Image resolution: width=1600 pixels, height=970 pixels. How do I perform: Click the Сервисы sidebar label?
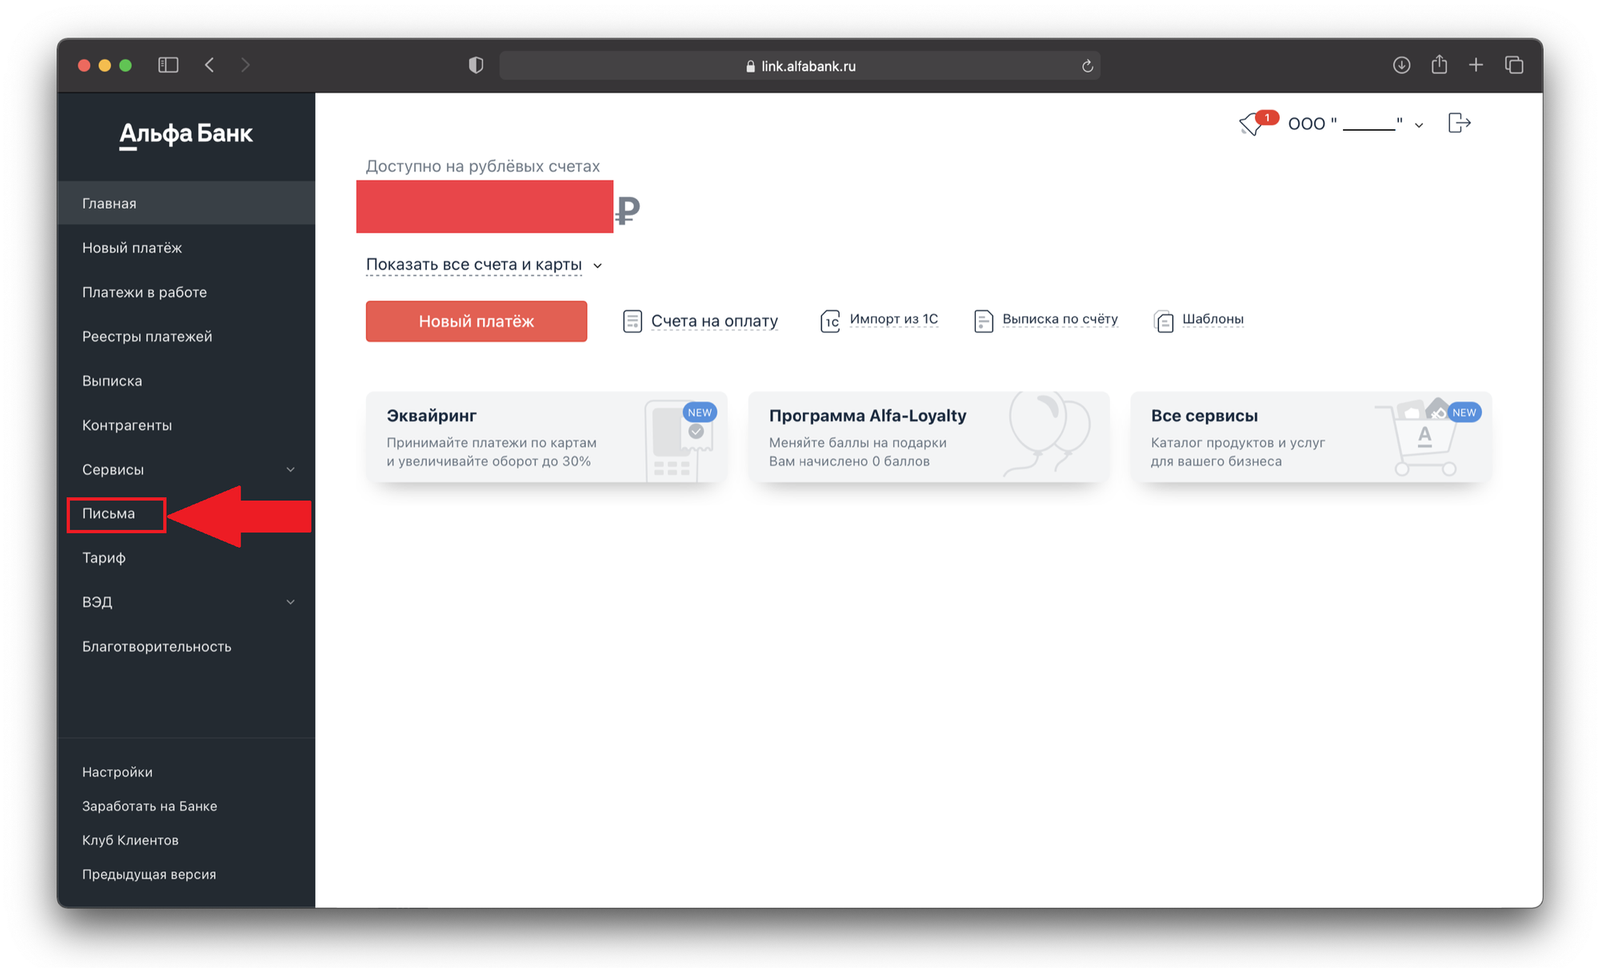click(x=113, y=469)
